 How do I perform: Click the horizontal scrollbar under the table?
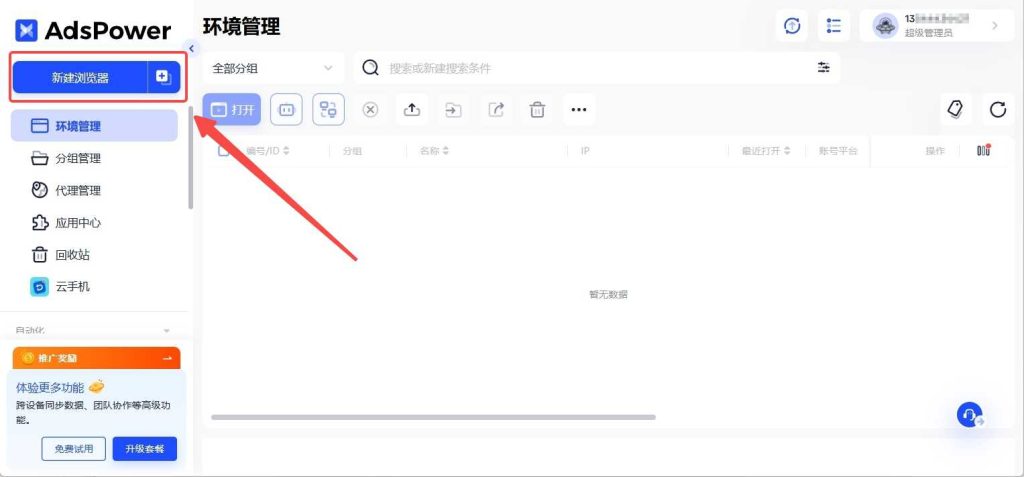pyautogui.click(x=433, y=417)
